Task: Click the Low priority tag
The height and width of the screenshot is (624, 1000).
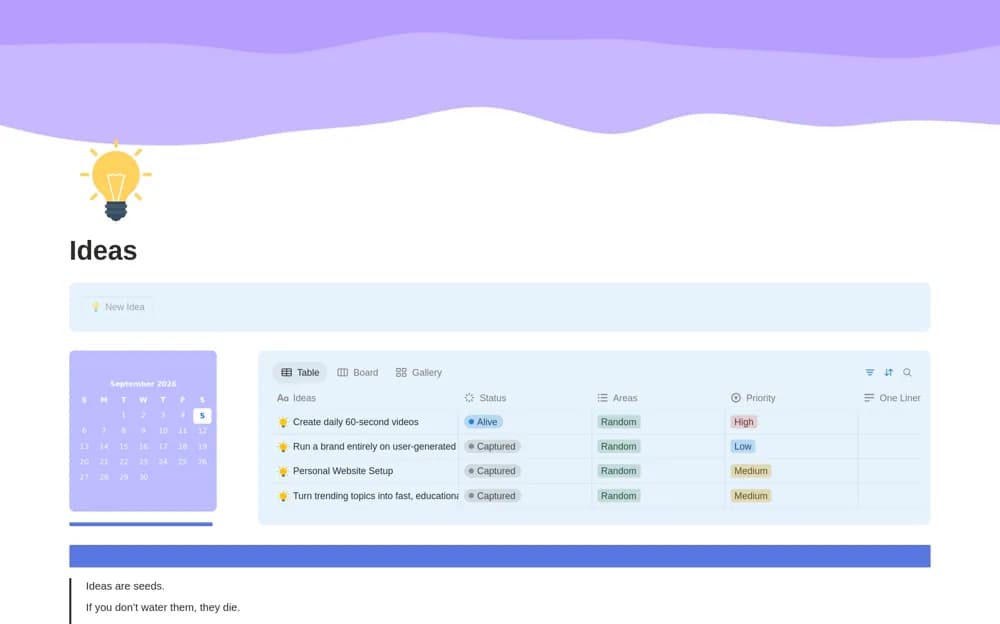Action: 742,447
